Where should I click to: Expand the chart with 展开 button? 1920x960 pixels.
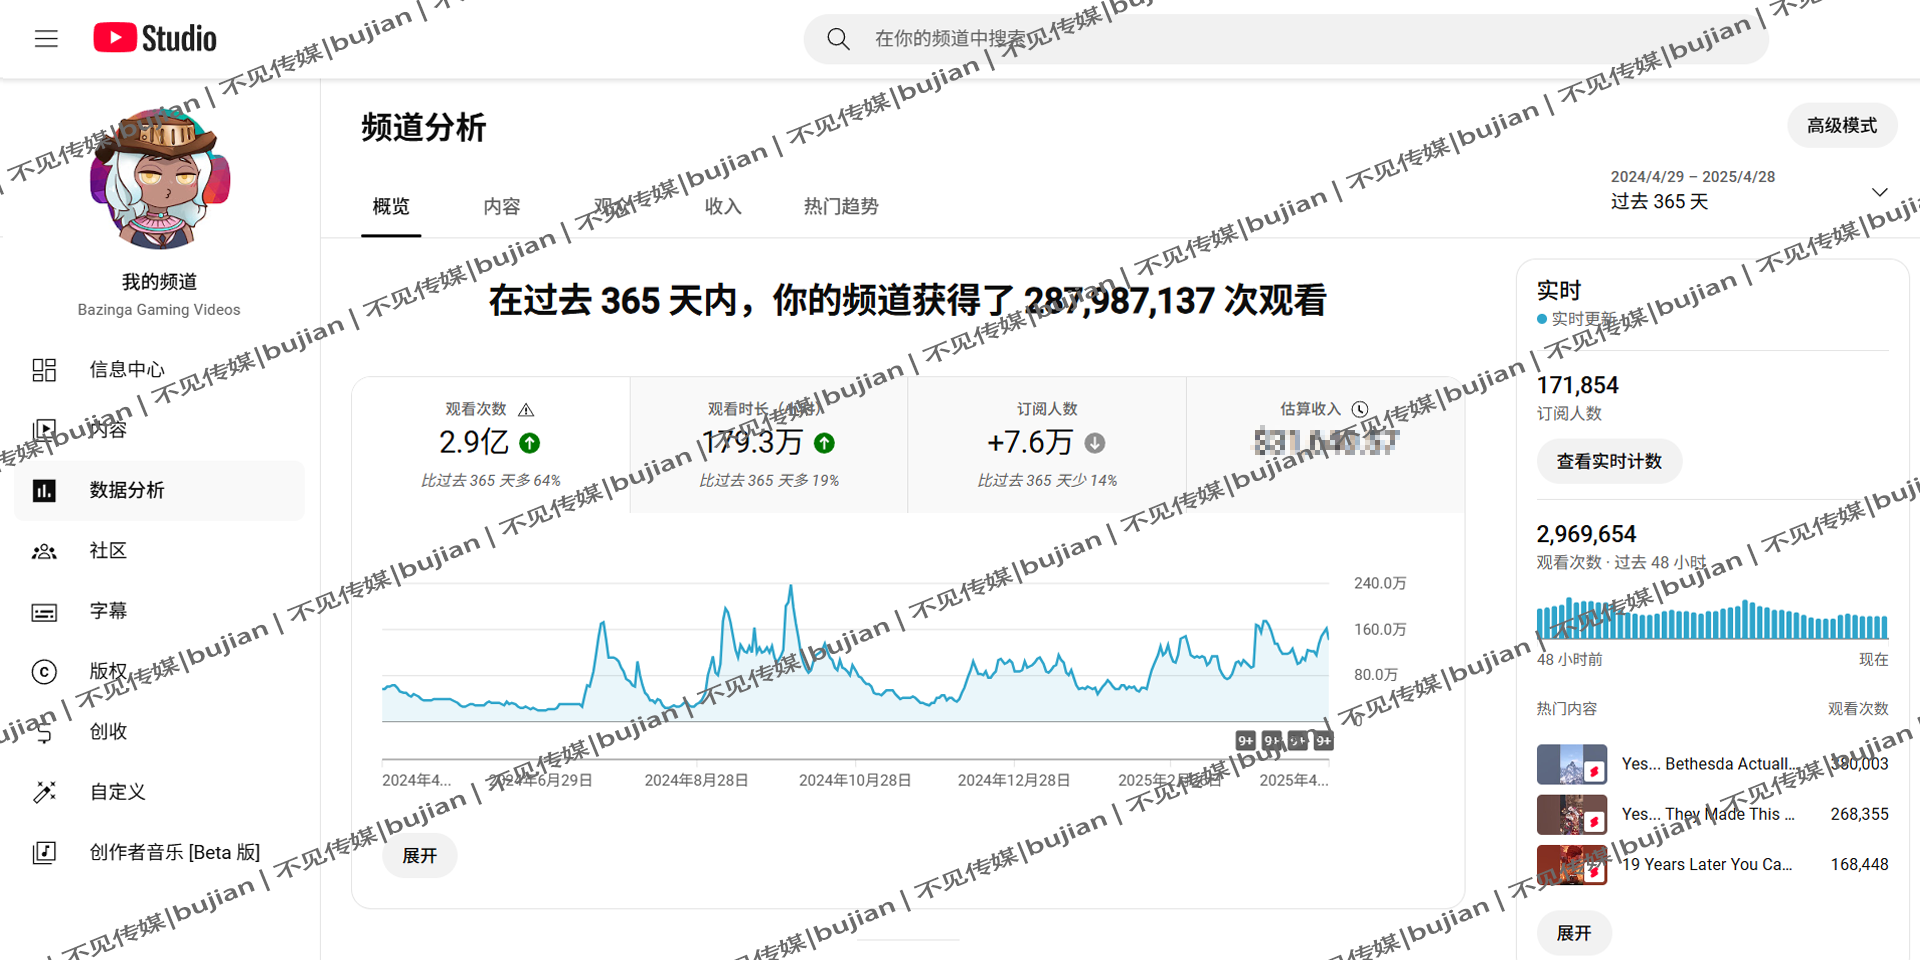pos(420,856)
